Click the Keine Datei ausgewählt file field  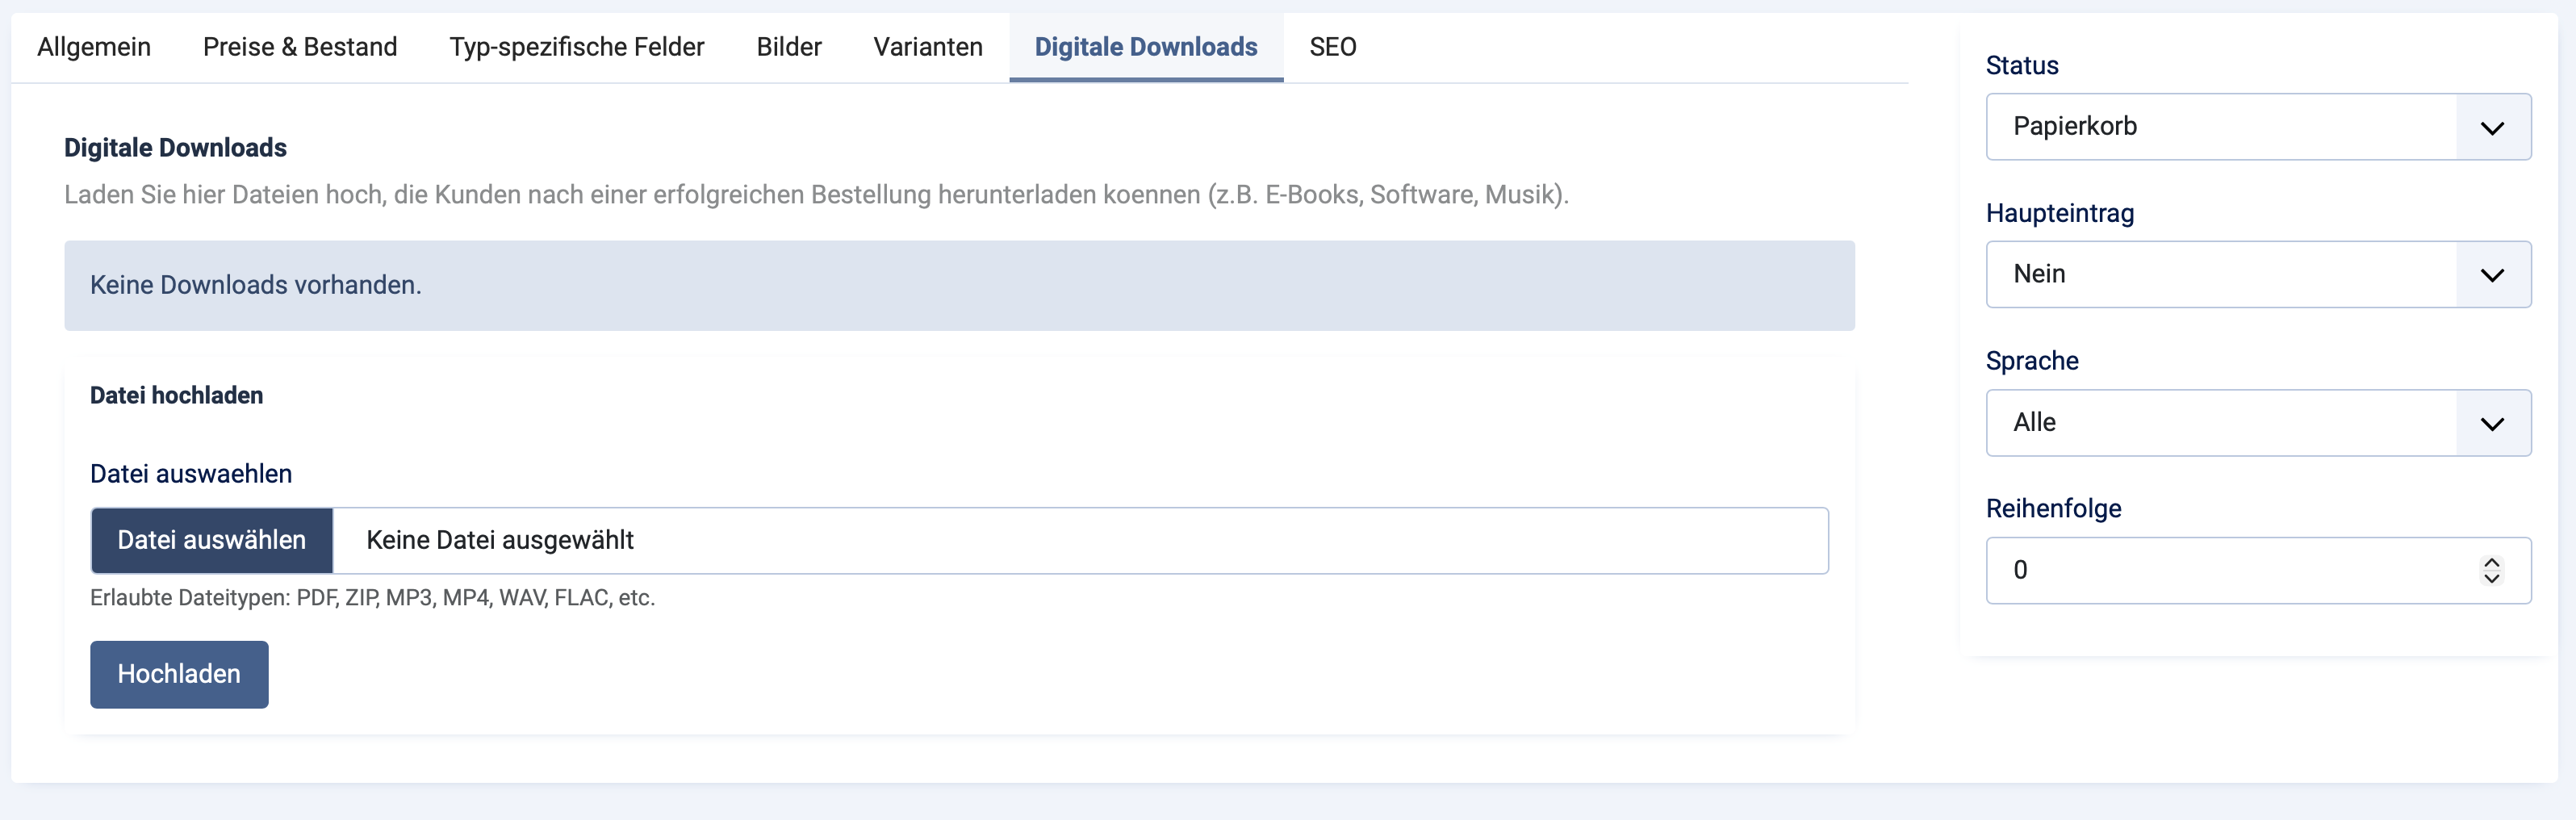click(1080, 540)
